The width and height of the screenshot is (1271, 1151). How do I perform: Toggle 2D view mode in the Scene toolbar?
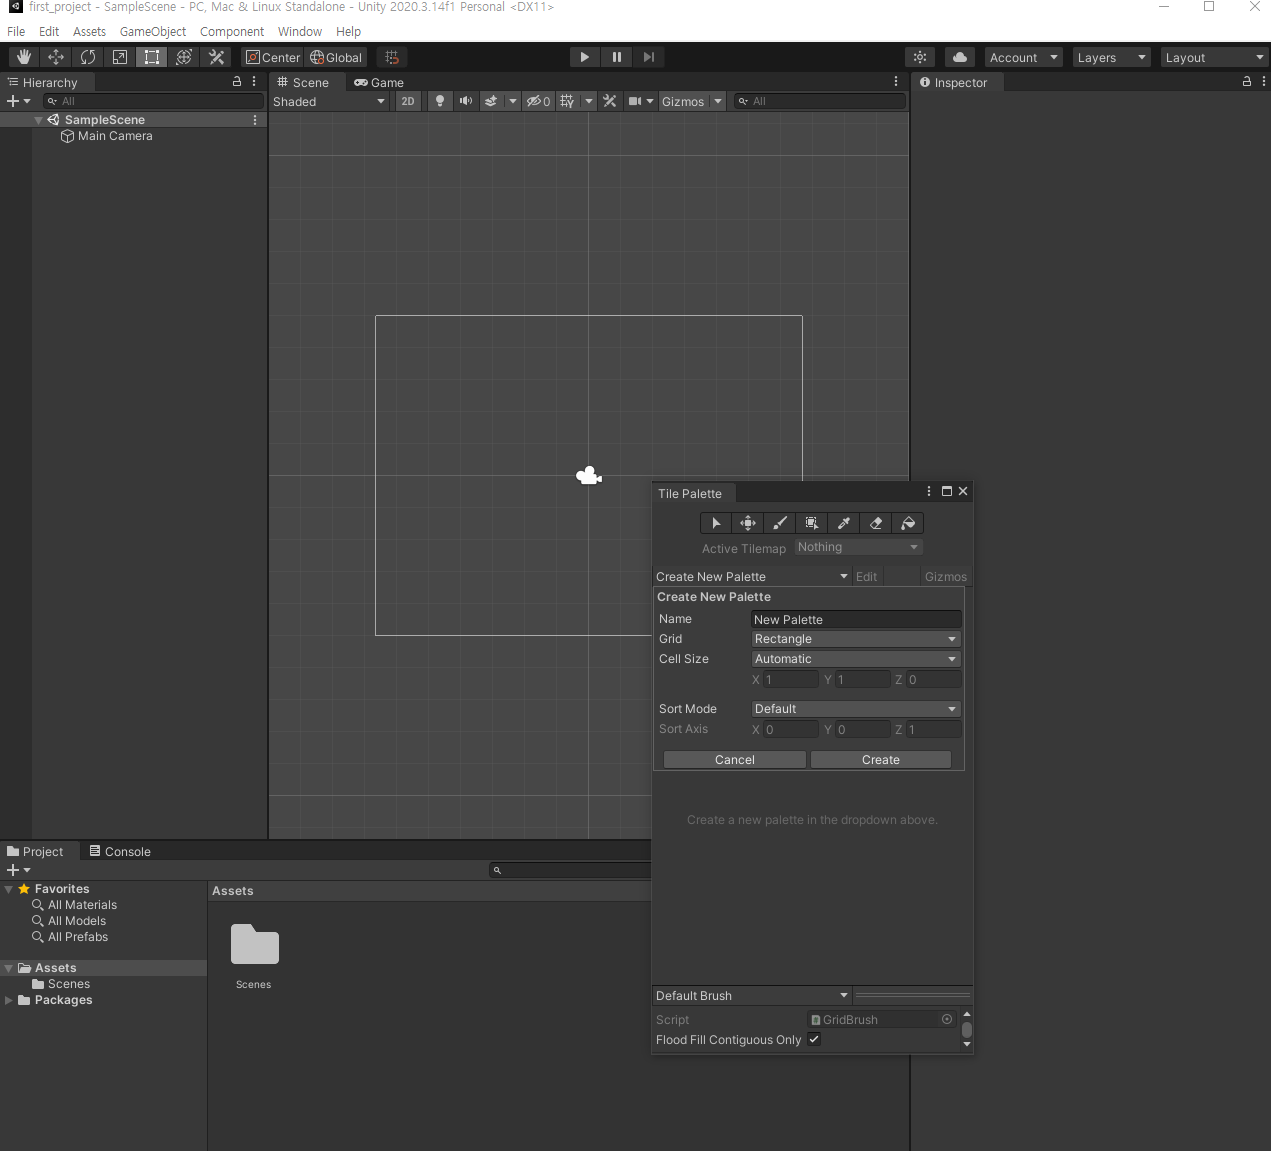point(408,101)
